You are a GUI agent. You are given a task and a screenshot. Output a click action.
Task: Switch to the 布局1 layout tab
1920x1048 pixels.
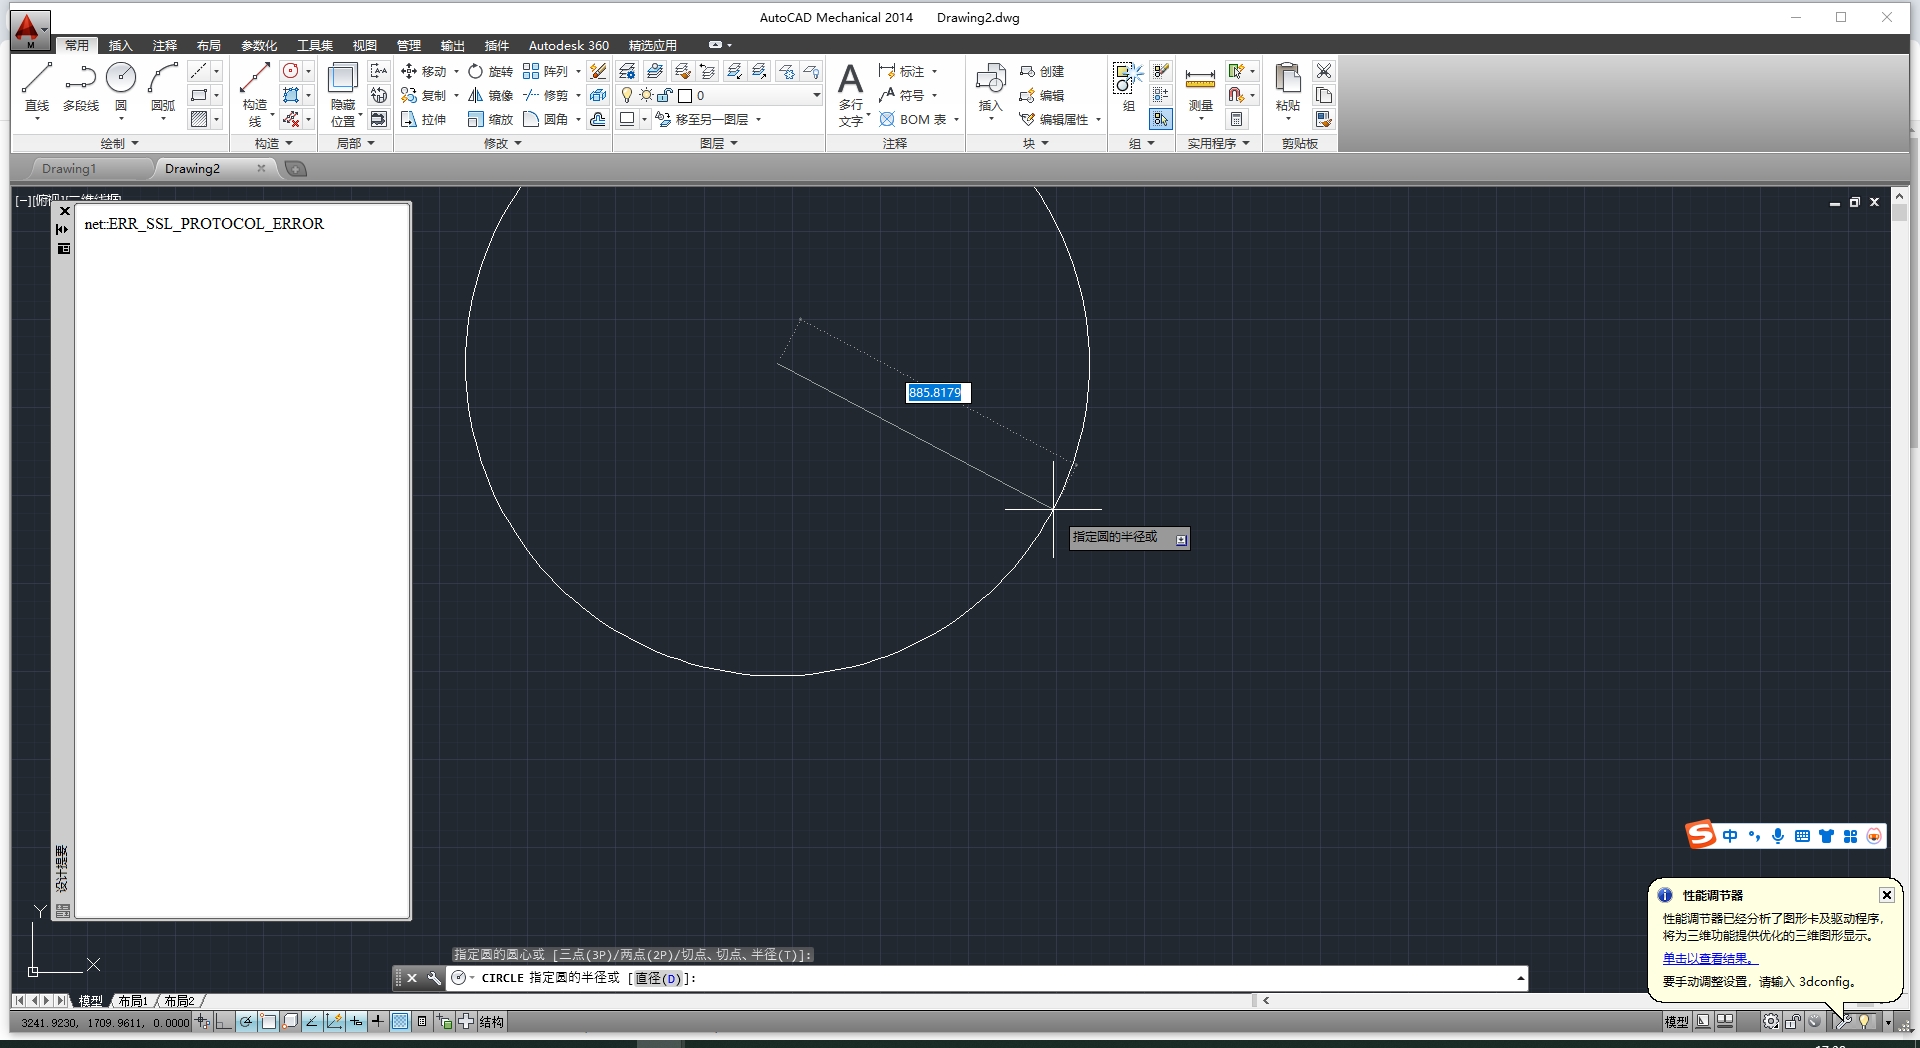click(x=131, y=1000)
